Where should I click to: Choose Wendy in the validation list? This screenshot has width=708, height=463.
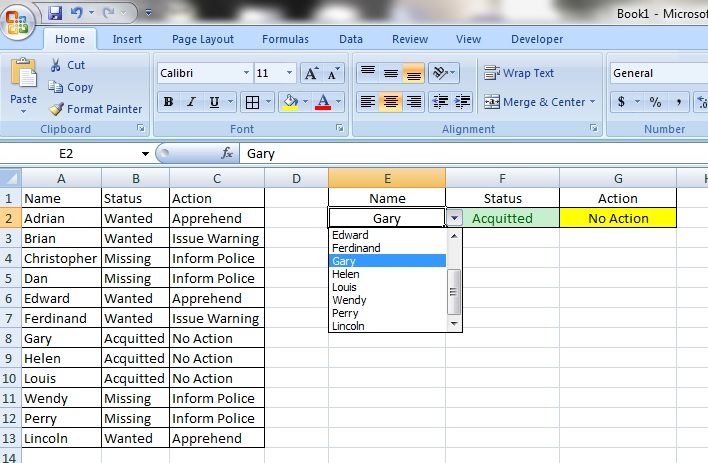point(349,300)
